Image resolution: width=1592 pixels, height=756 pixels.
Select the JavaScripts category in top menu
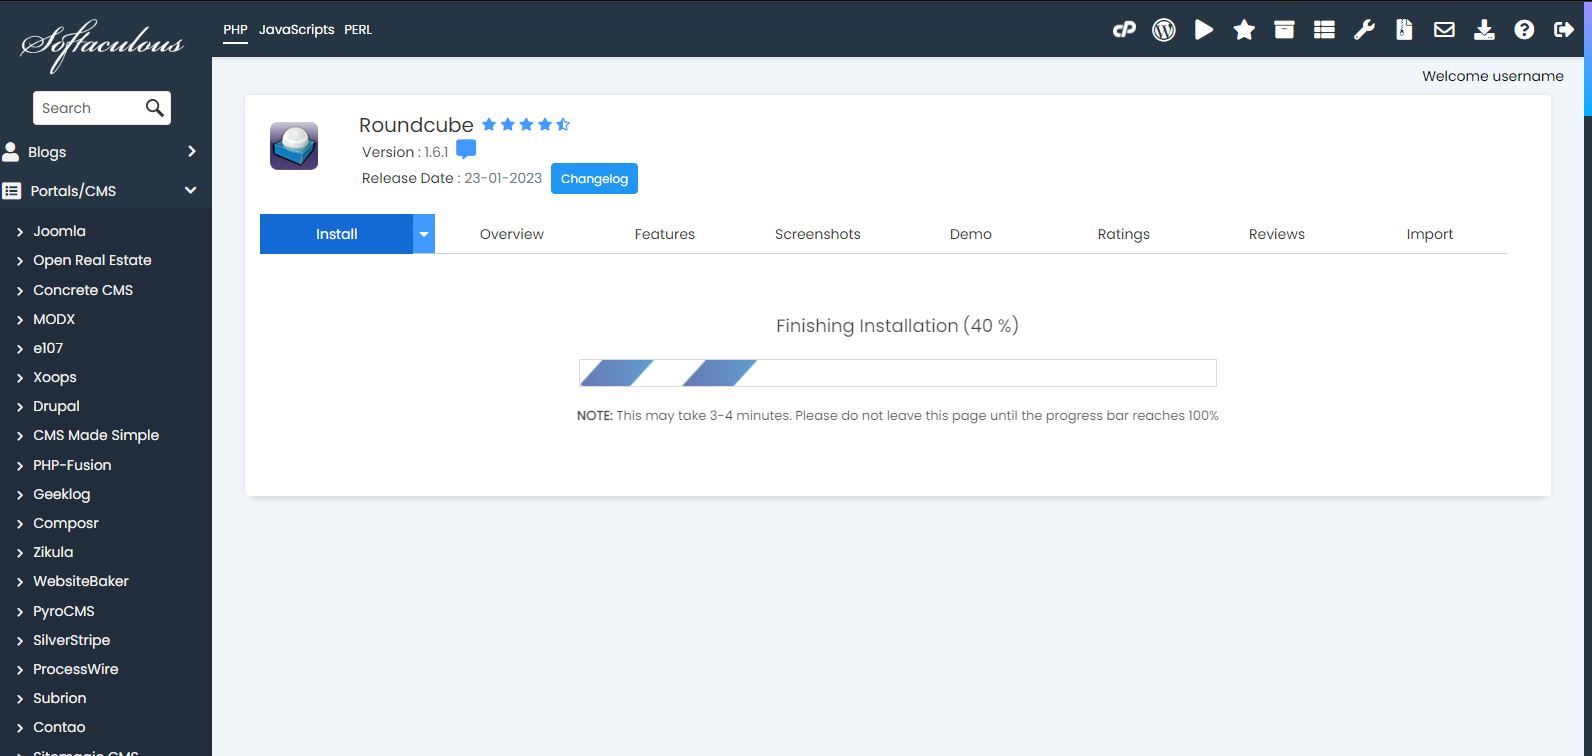(x=296, y=30)
